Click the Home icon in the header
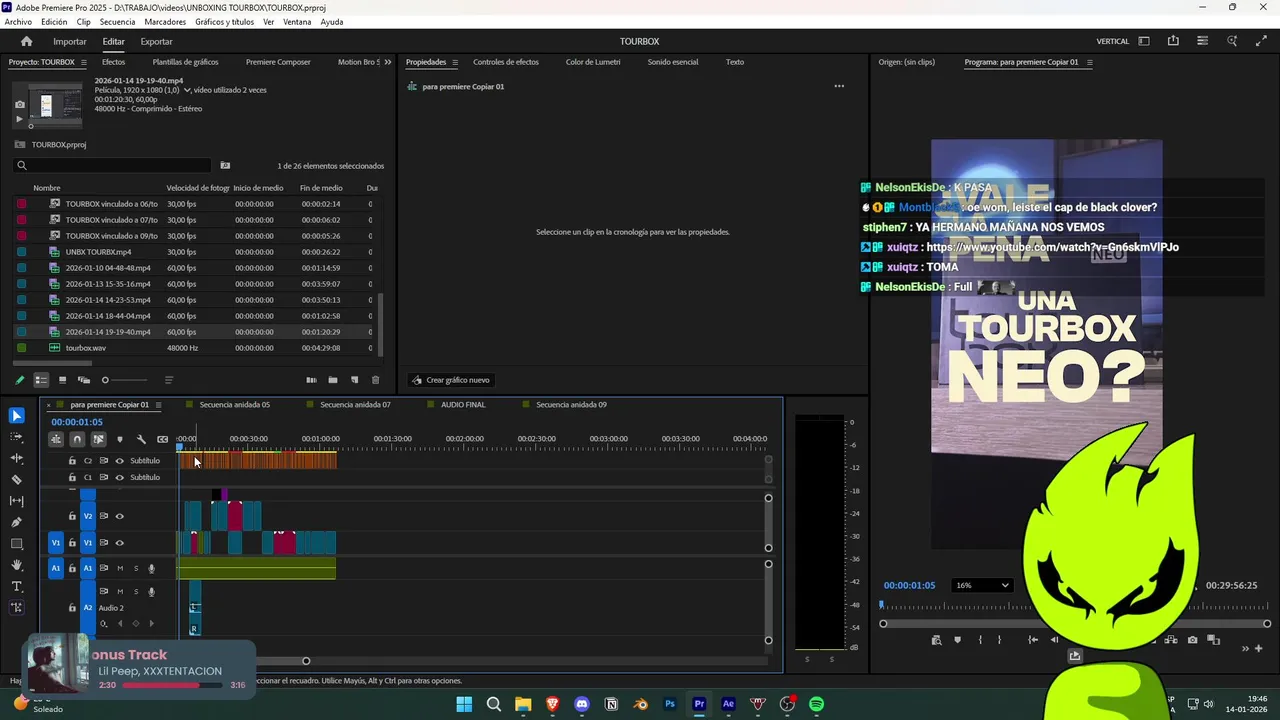This screenshot has width=1280, height=720. tap(27, 41)
